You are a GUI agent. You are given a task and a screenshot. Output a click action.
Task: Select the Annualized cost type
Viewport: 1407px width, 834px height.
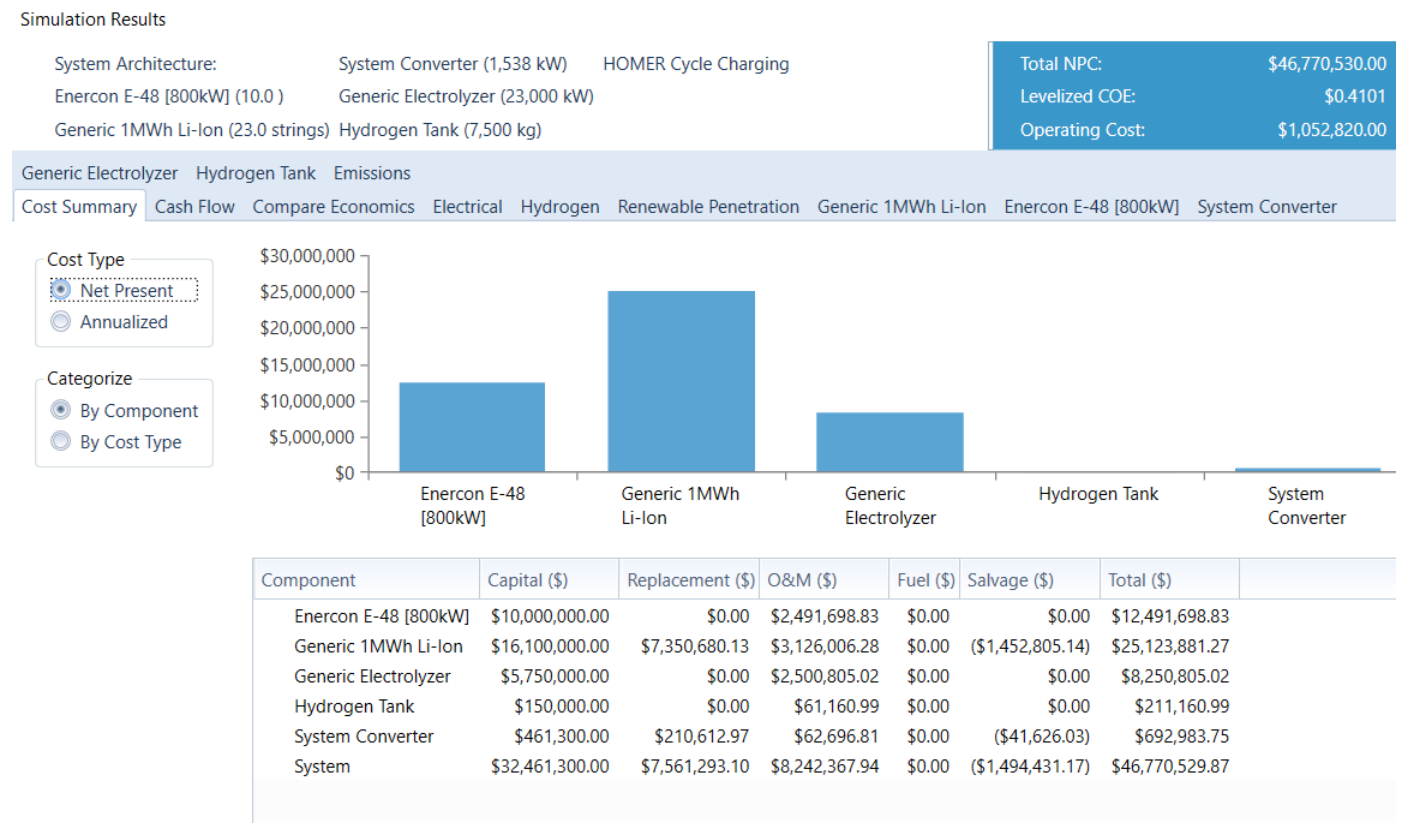(x=110, y=322)
